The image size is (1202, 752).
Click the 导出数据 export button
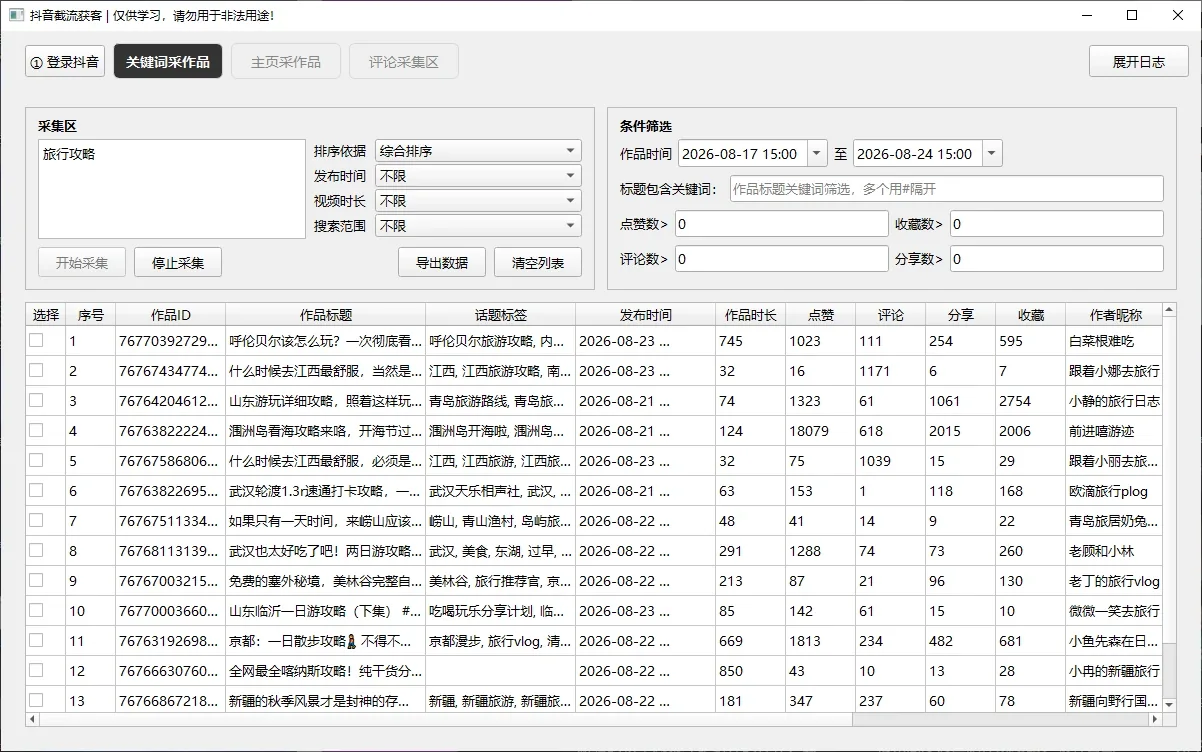coord(442,263)
